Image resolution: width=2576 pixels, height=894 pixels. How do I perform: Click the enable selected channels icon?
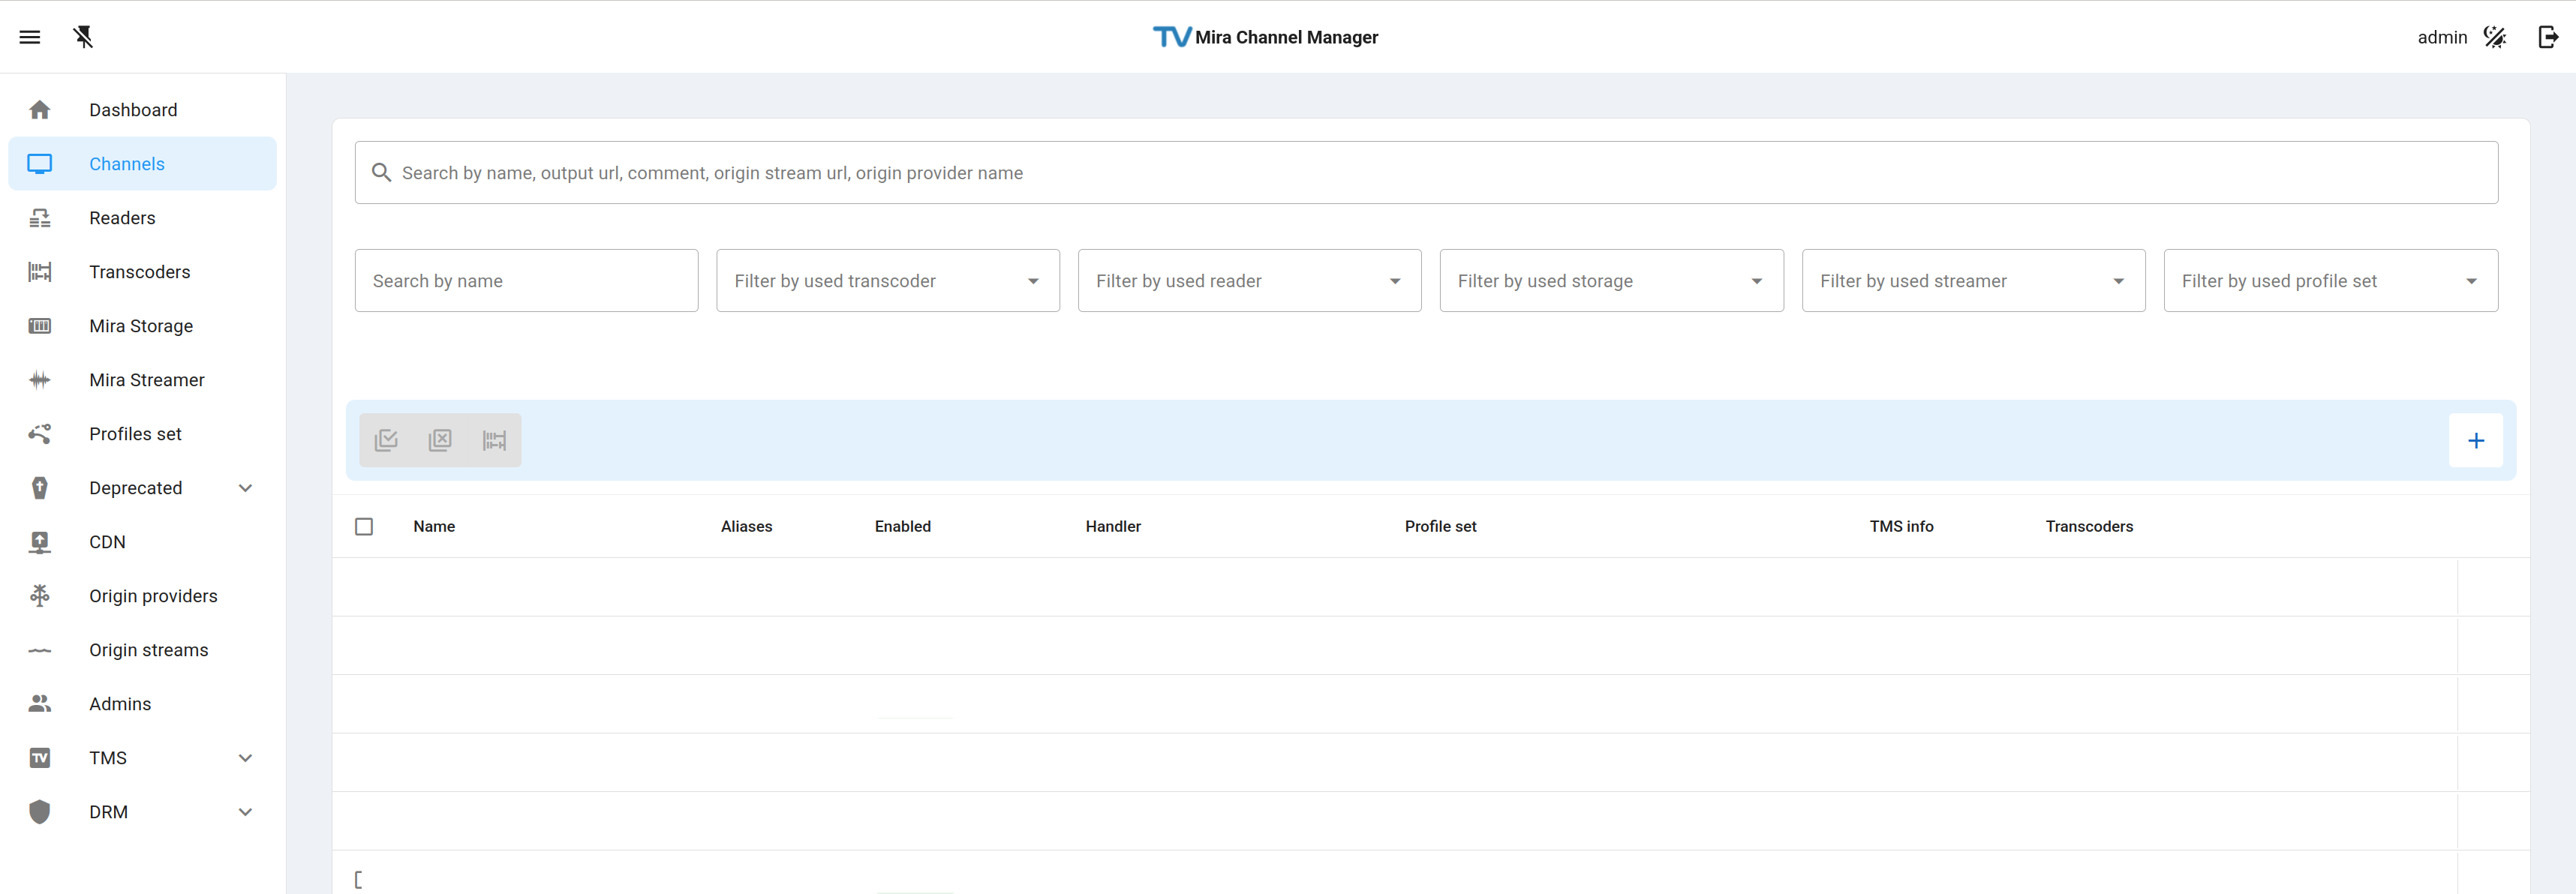click(386, 440)
